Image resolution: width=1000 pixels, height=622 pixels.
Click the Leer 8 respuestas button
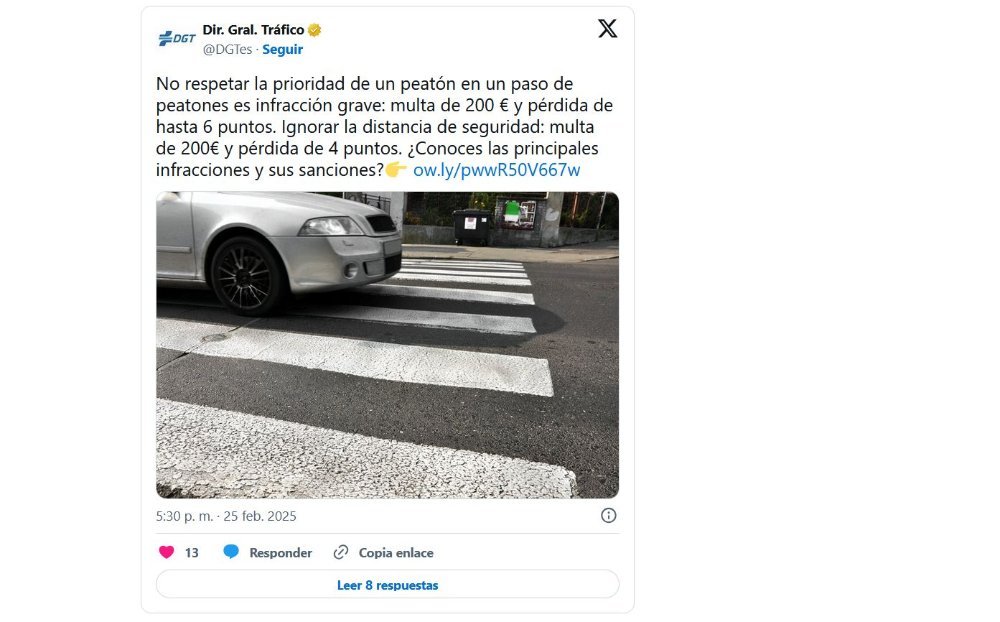pos(387,584)
